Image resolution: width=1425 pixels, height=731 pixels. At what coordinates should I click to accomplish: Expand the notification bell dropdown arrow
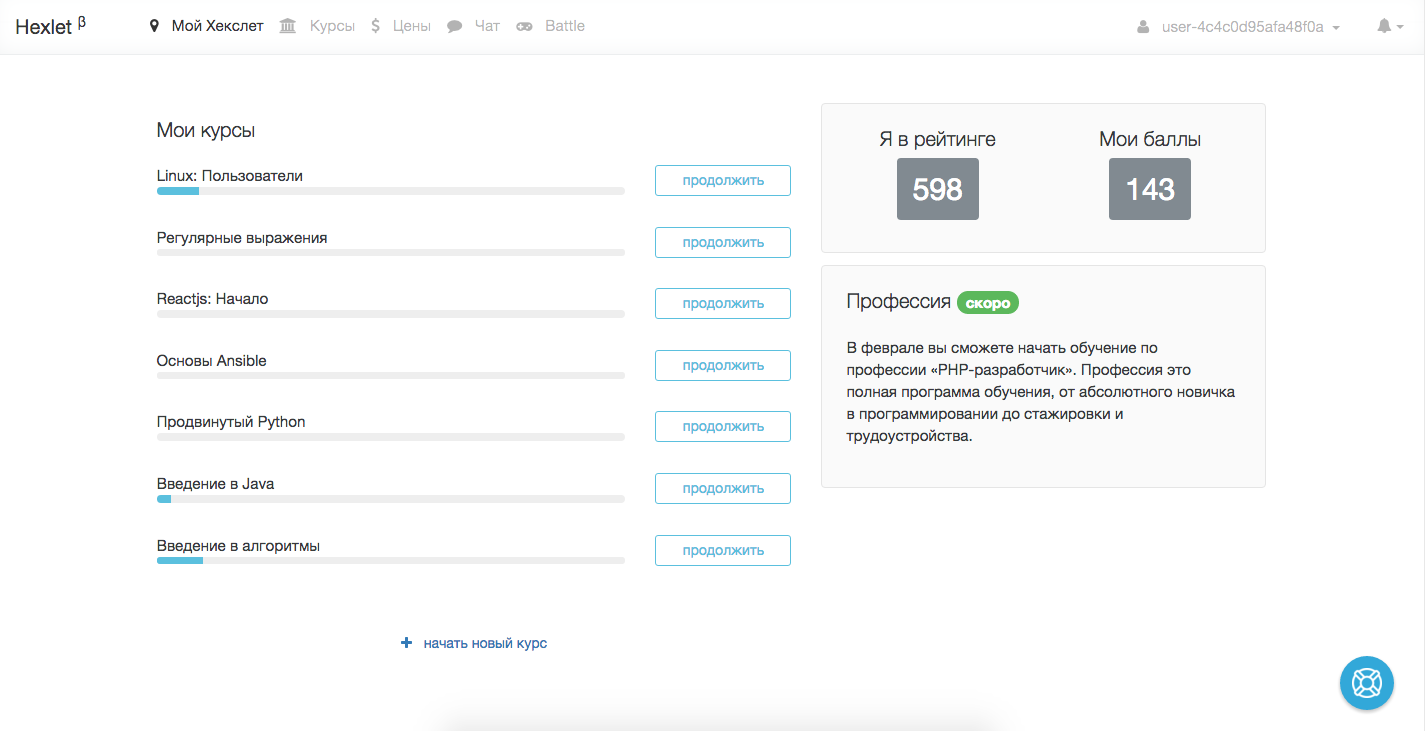[1398, 27]
